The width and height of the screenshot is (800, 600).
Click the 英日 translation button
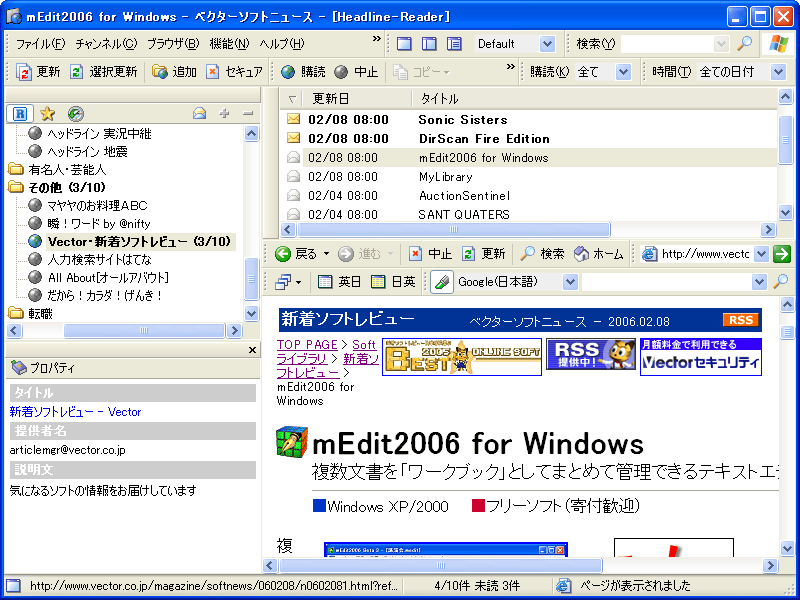tap(339, 282)
